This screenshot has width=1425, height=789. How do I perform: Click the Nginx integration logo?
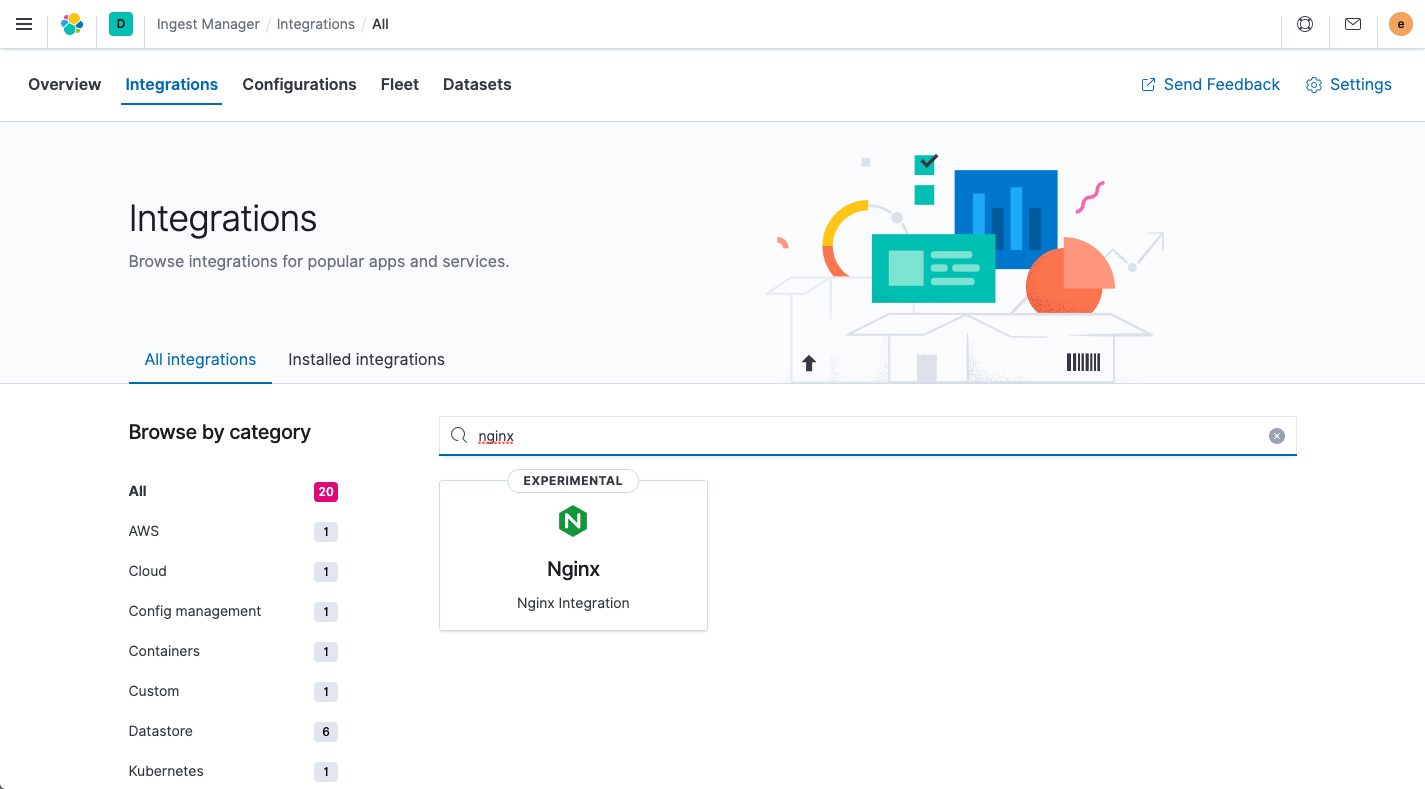pyautogui.click(x=572, y=521)
